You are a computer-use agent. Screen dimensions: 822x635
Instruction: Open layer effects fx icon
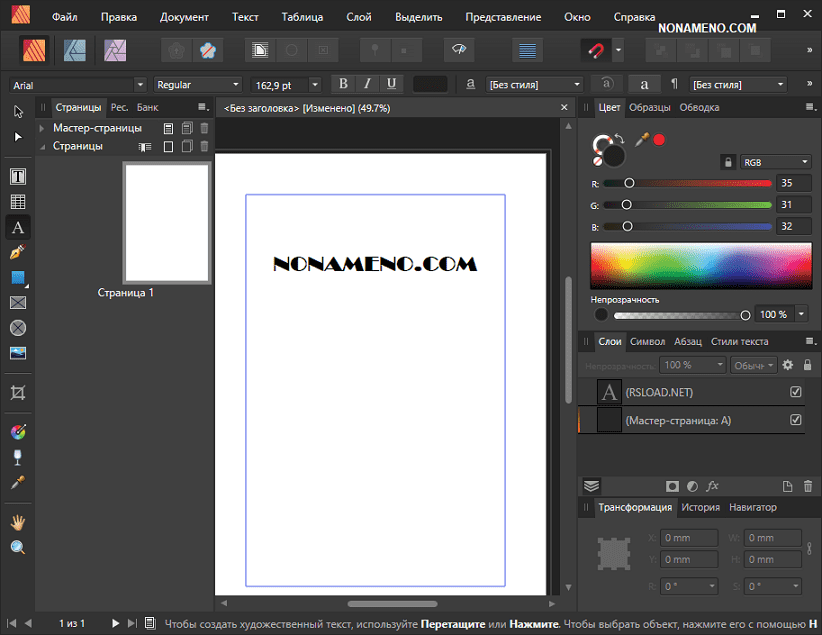coord(713,486)
